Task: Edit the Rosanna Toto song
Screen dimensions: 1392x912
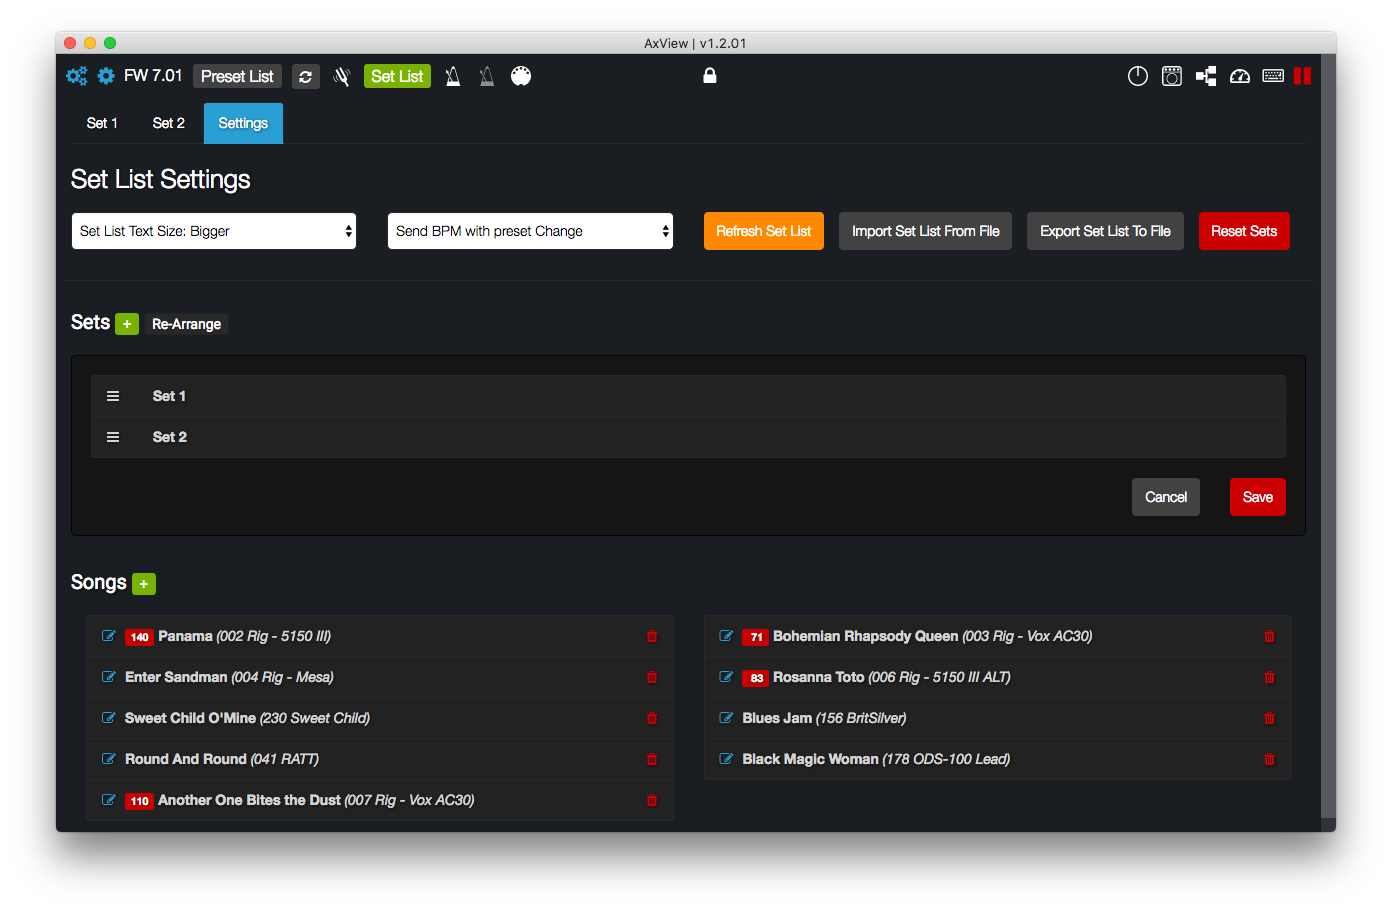Action: [727, 677]
